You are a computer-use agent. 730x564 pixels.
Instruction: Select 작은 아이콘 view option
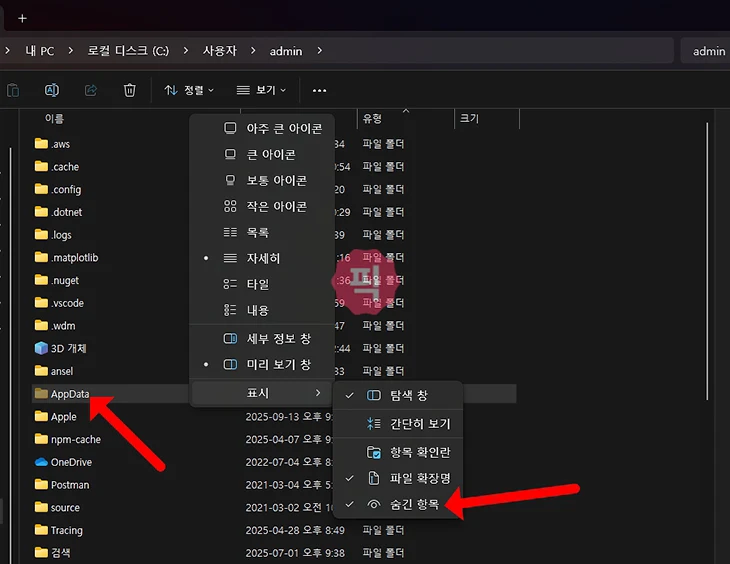click(262, 206)
